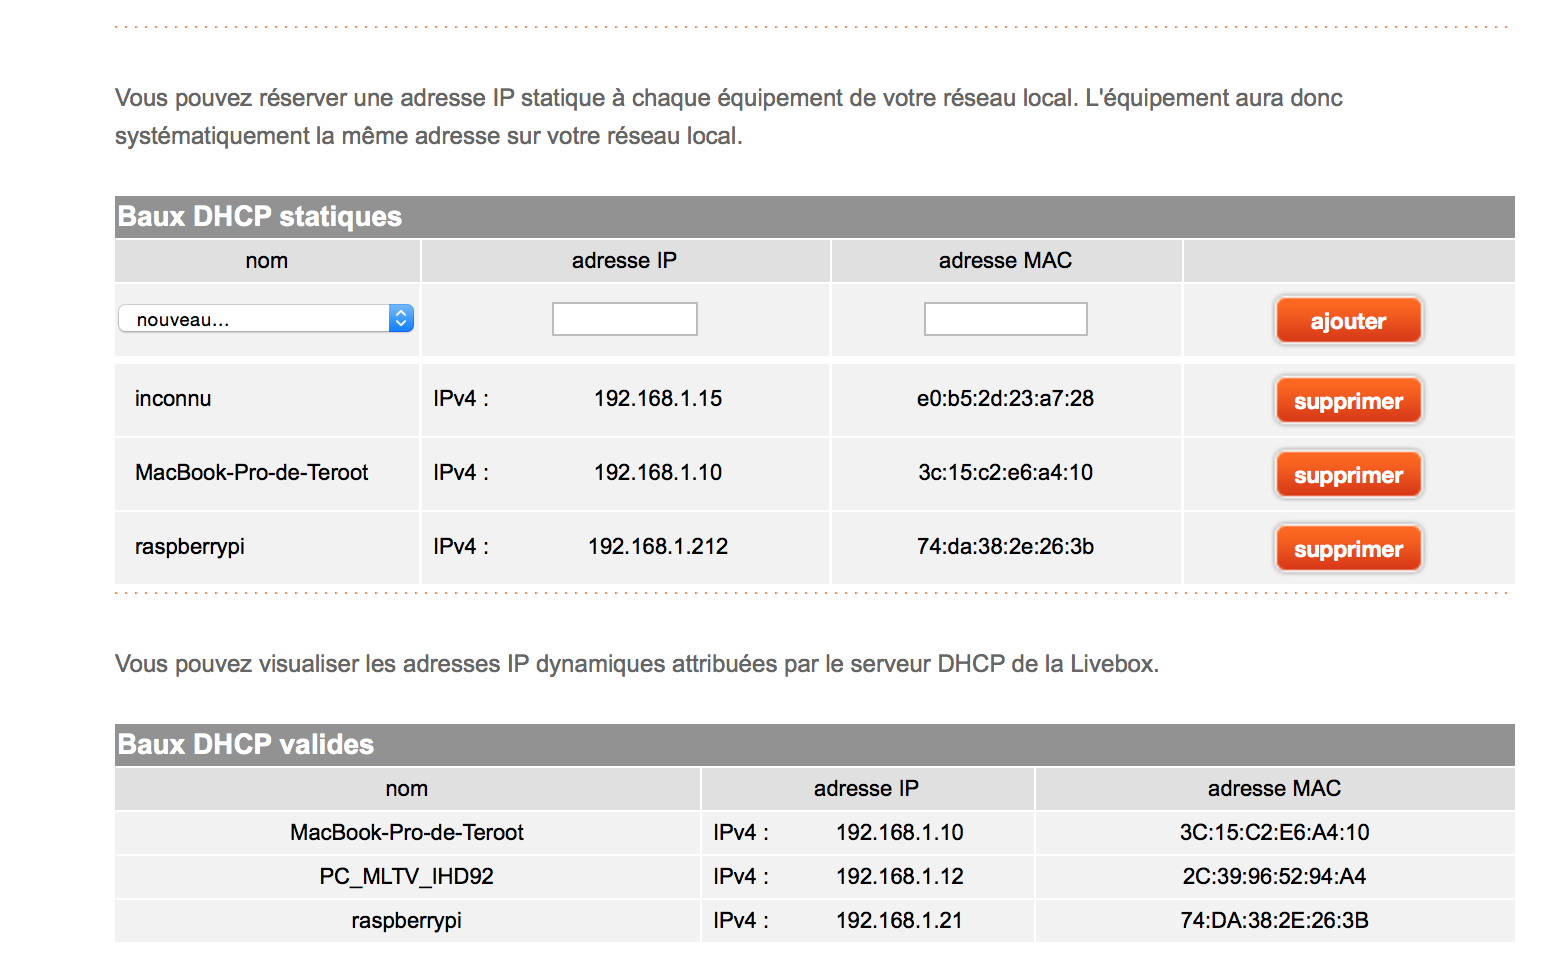Select the 'Baux DHCP valides' header
The width and height of the screenshot is (1544, 970).
tap(246, 744)
